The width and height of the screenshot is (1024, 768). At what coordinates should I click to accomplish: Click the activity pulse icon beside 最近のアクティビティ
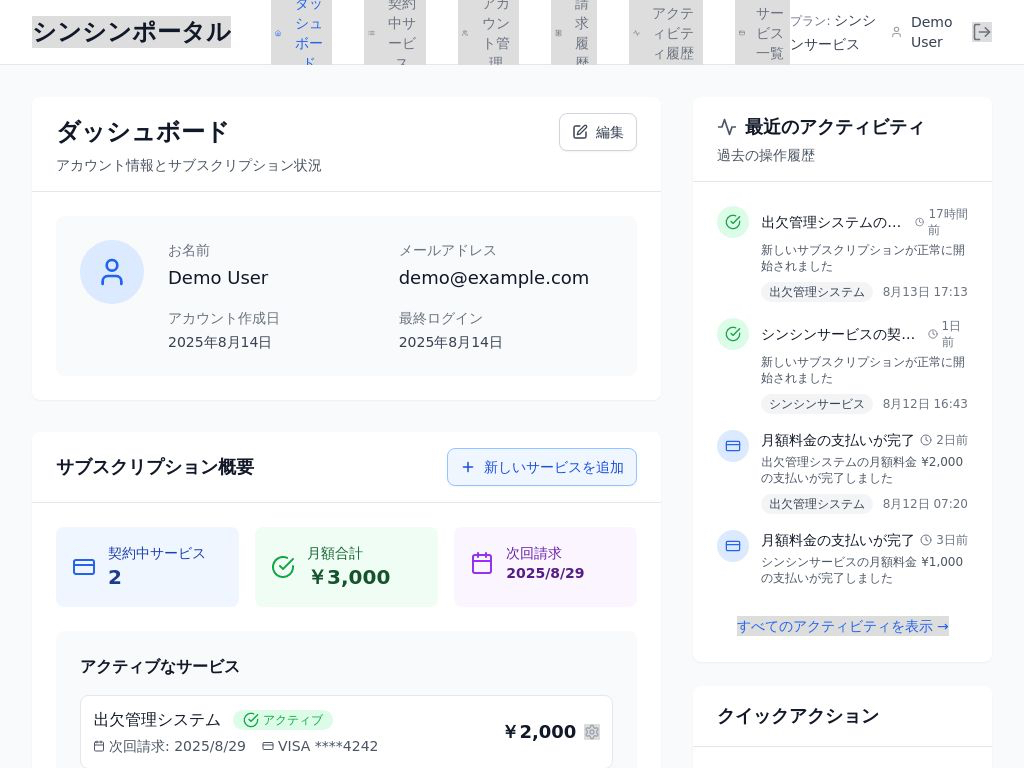pos(727,127)
